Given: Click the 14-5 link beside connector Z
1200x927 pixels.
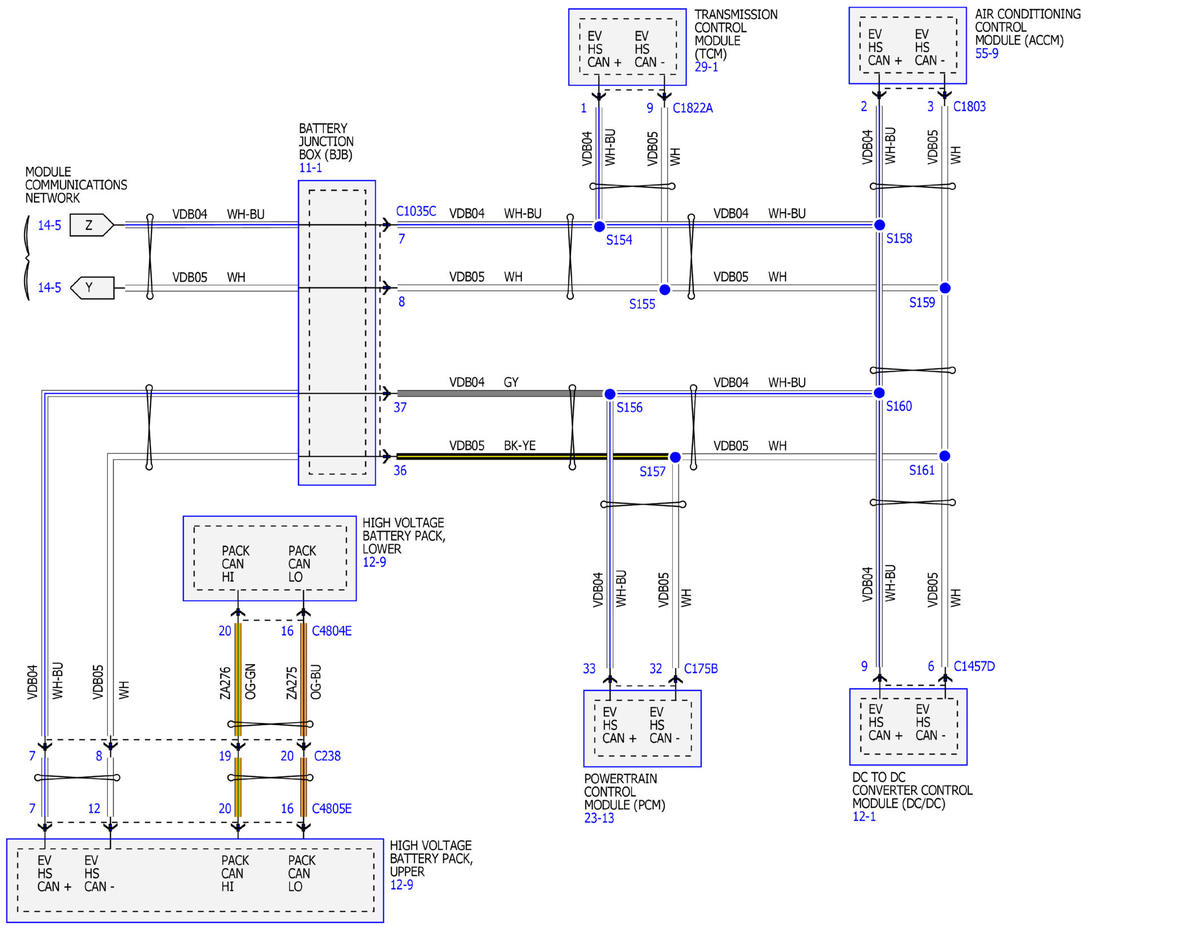Looking at the screenshot, I should 50,226.
